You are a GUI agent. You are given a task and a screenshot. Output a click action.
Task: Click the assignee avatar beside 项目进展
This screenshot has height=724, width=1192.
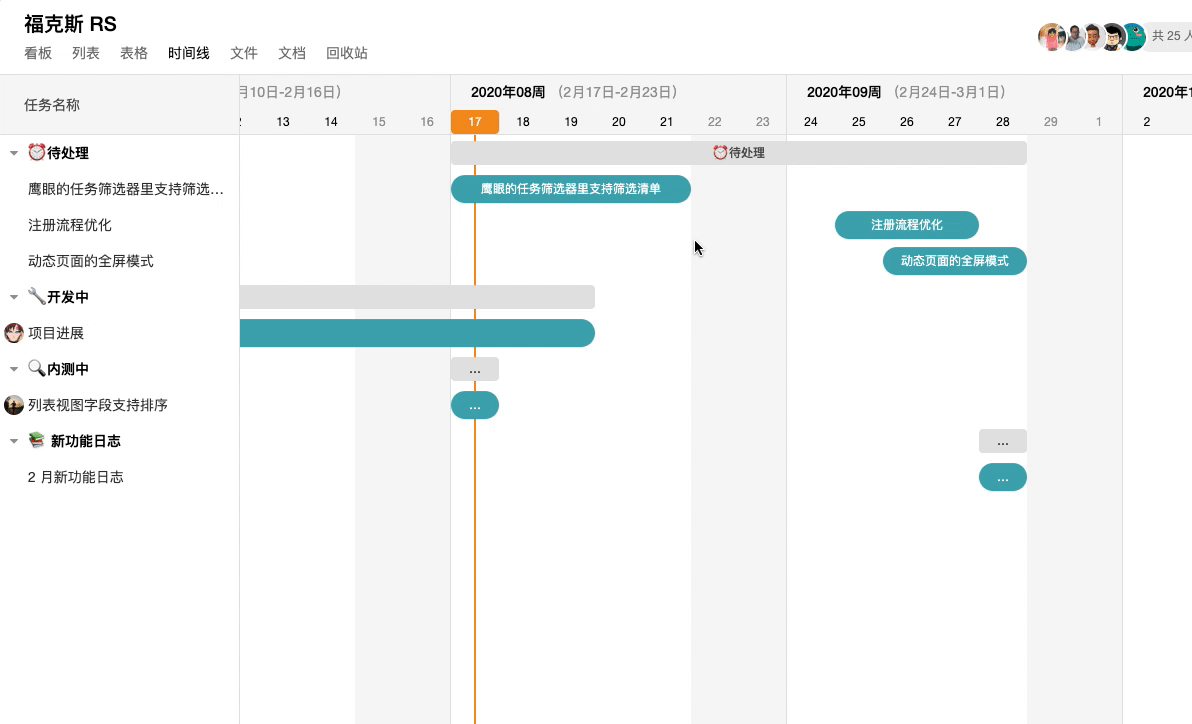click(14, 333)
